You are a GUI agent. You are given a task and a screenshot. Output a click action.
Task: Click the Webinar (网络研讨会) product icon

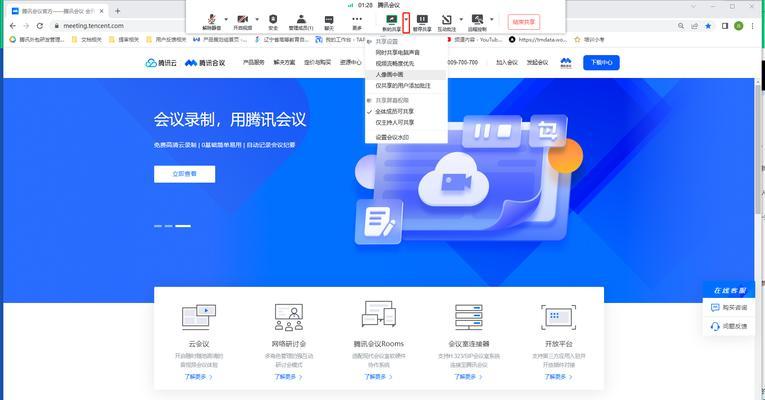289,317
